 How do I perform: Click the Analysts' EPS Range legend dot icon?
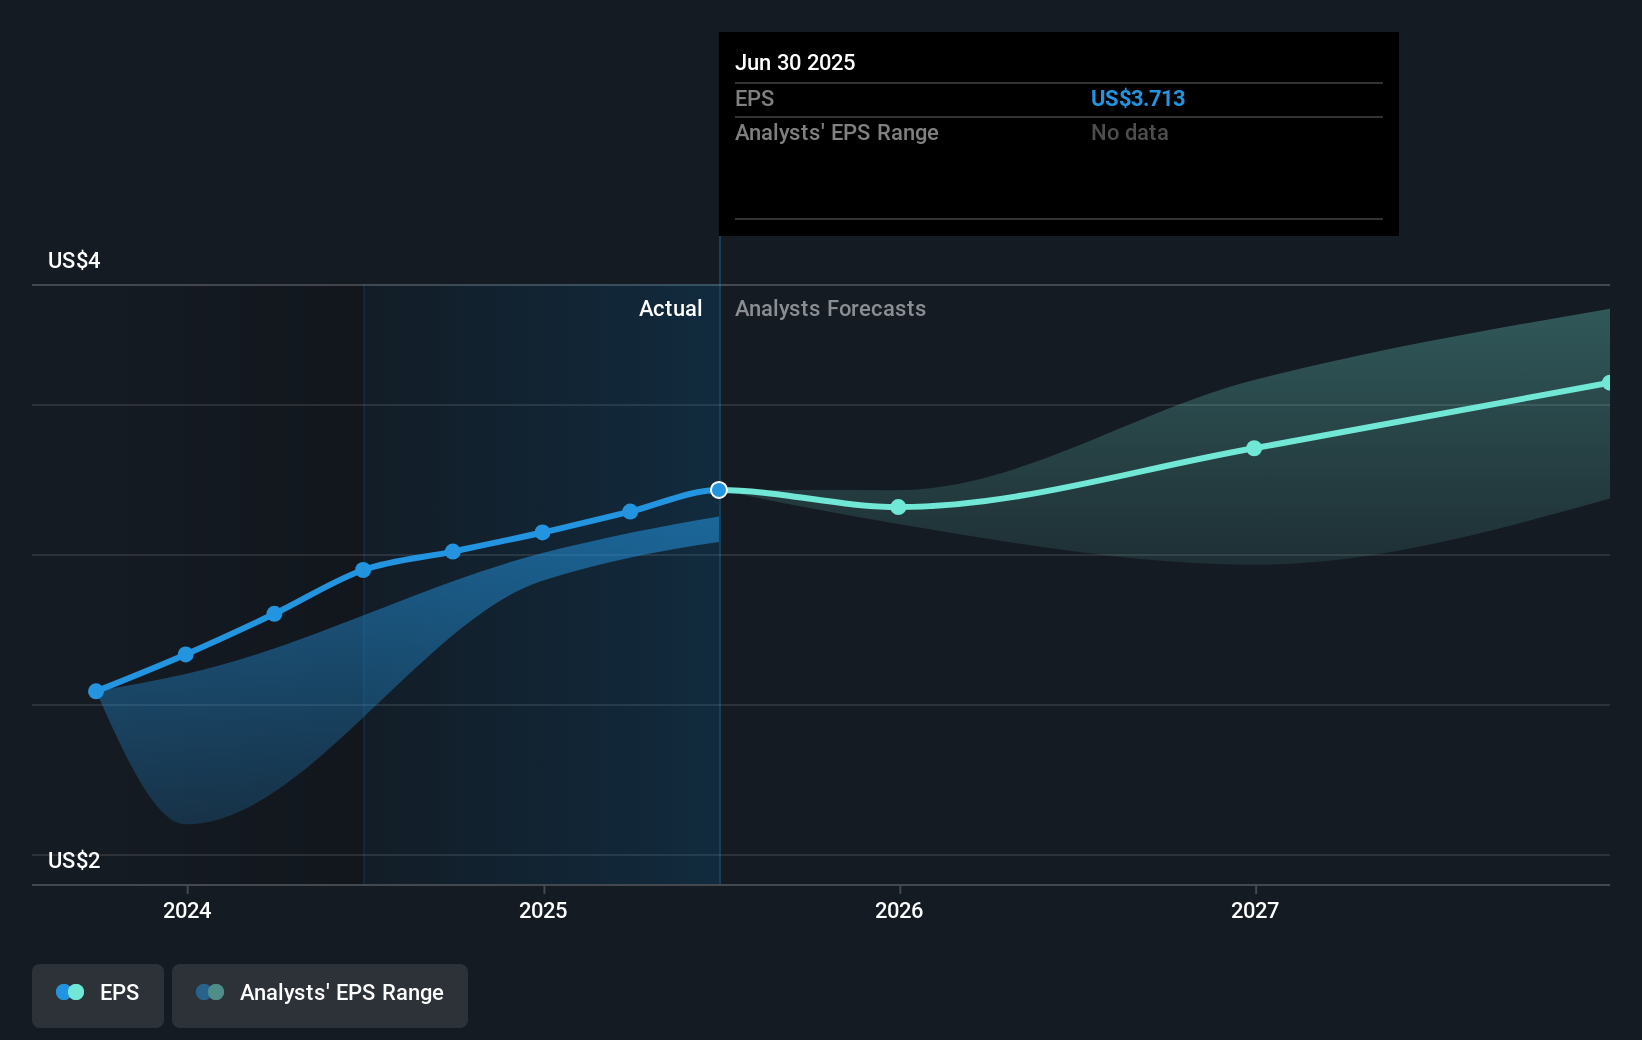click(211, 992)
